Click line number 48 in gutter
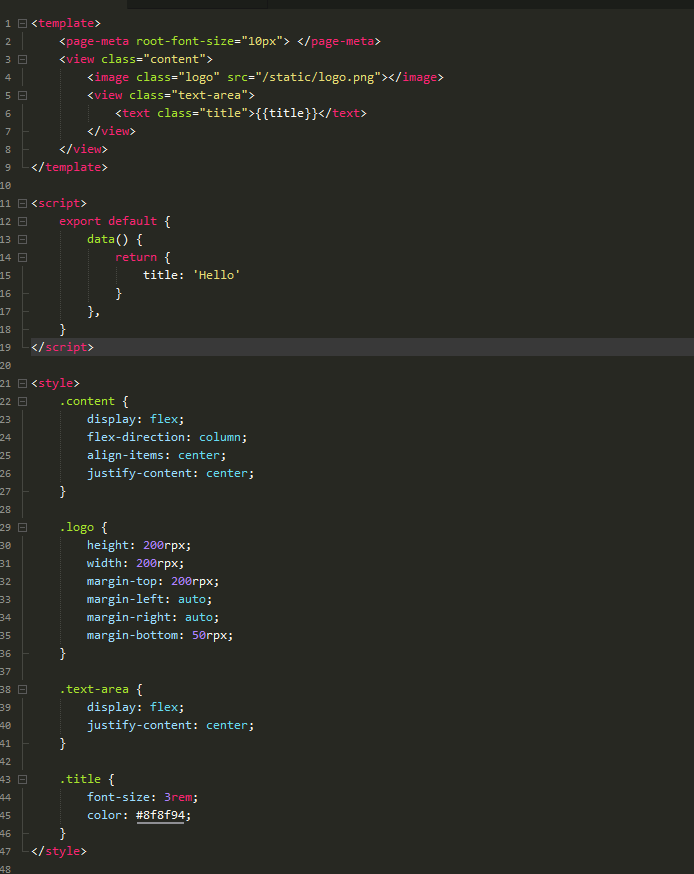 click(6, 869)
